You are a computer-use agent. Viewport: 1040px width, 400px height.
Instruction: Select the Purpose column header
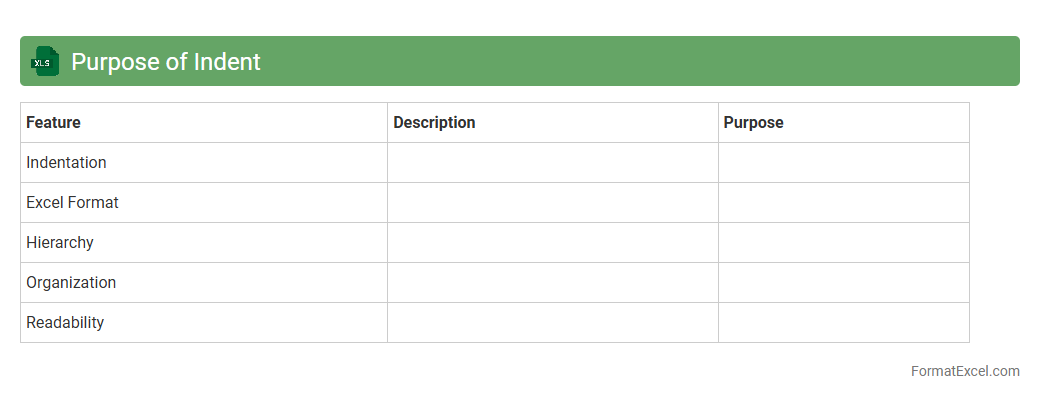[753, 122]
